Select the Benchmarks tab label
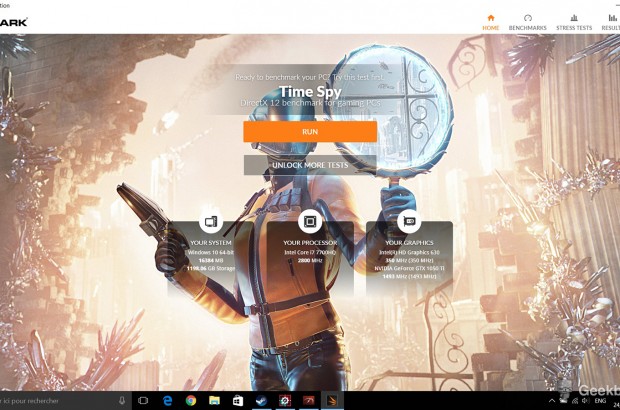 527,28
